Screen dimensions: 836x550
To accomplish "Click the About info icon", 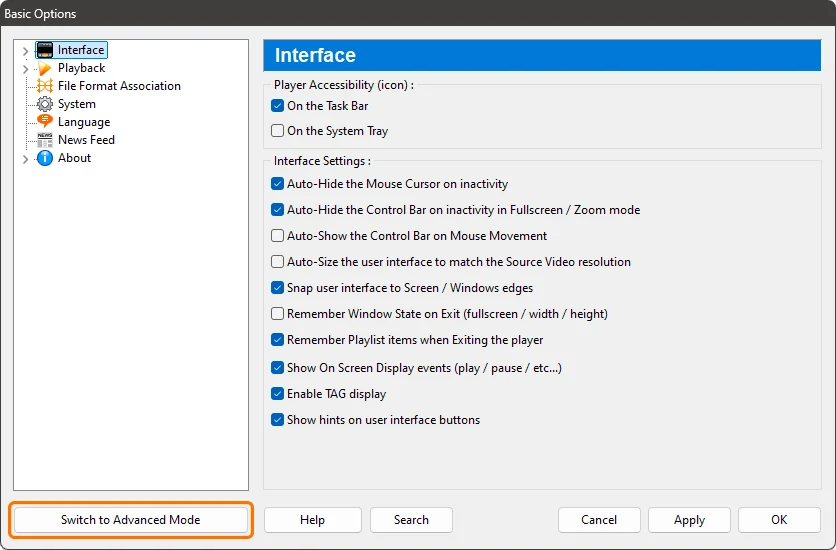I will pos(45,158).
